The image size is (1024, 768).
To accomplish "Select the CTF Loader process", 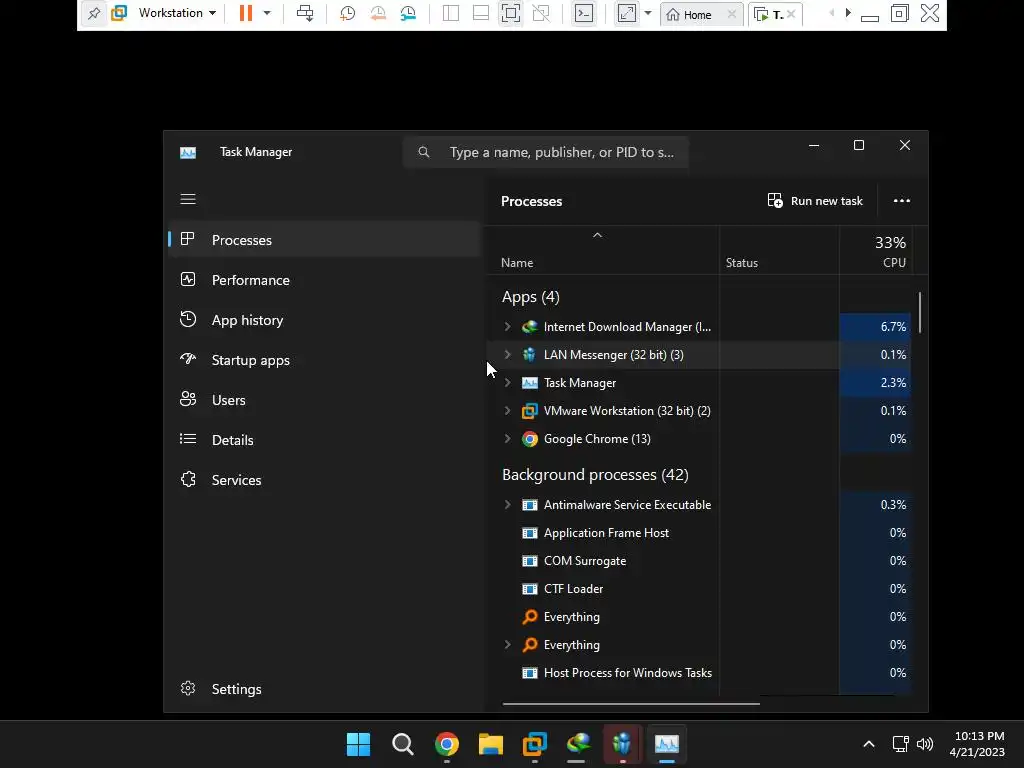I will (x=699, y=589).
